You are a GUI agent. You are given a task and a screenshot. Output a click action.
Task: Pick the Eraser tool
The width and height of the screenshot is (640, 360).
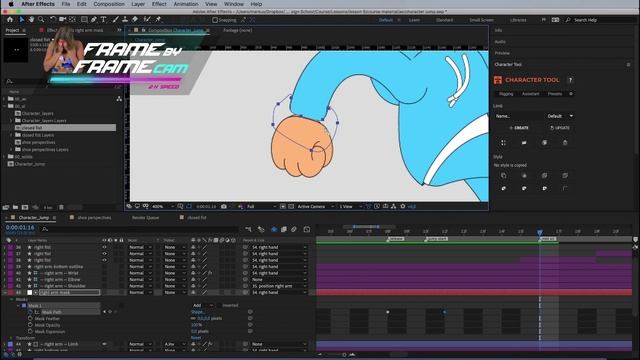click(135, 20)
